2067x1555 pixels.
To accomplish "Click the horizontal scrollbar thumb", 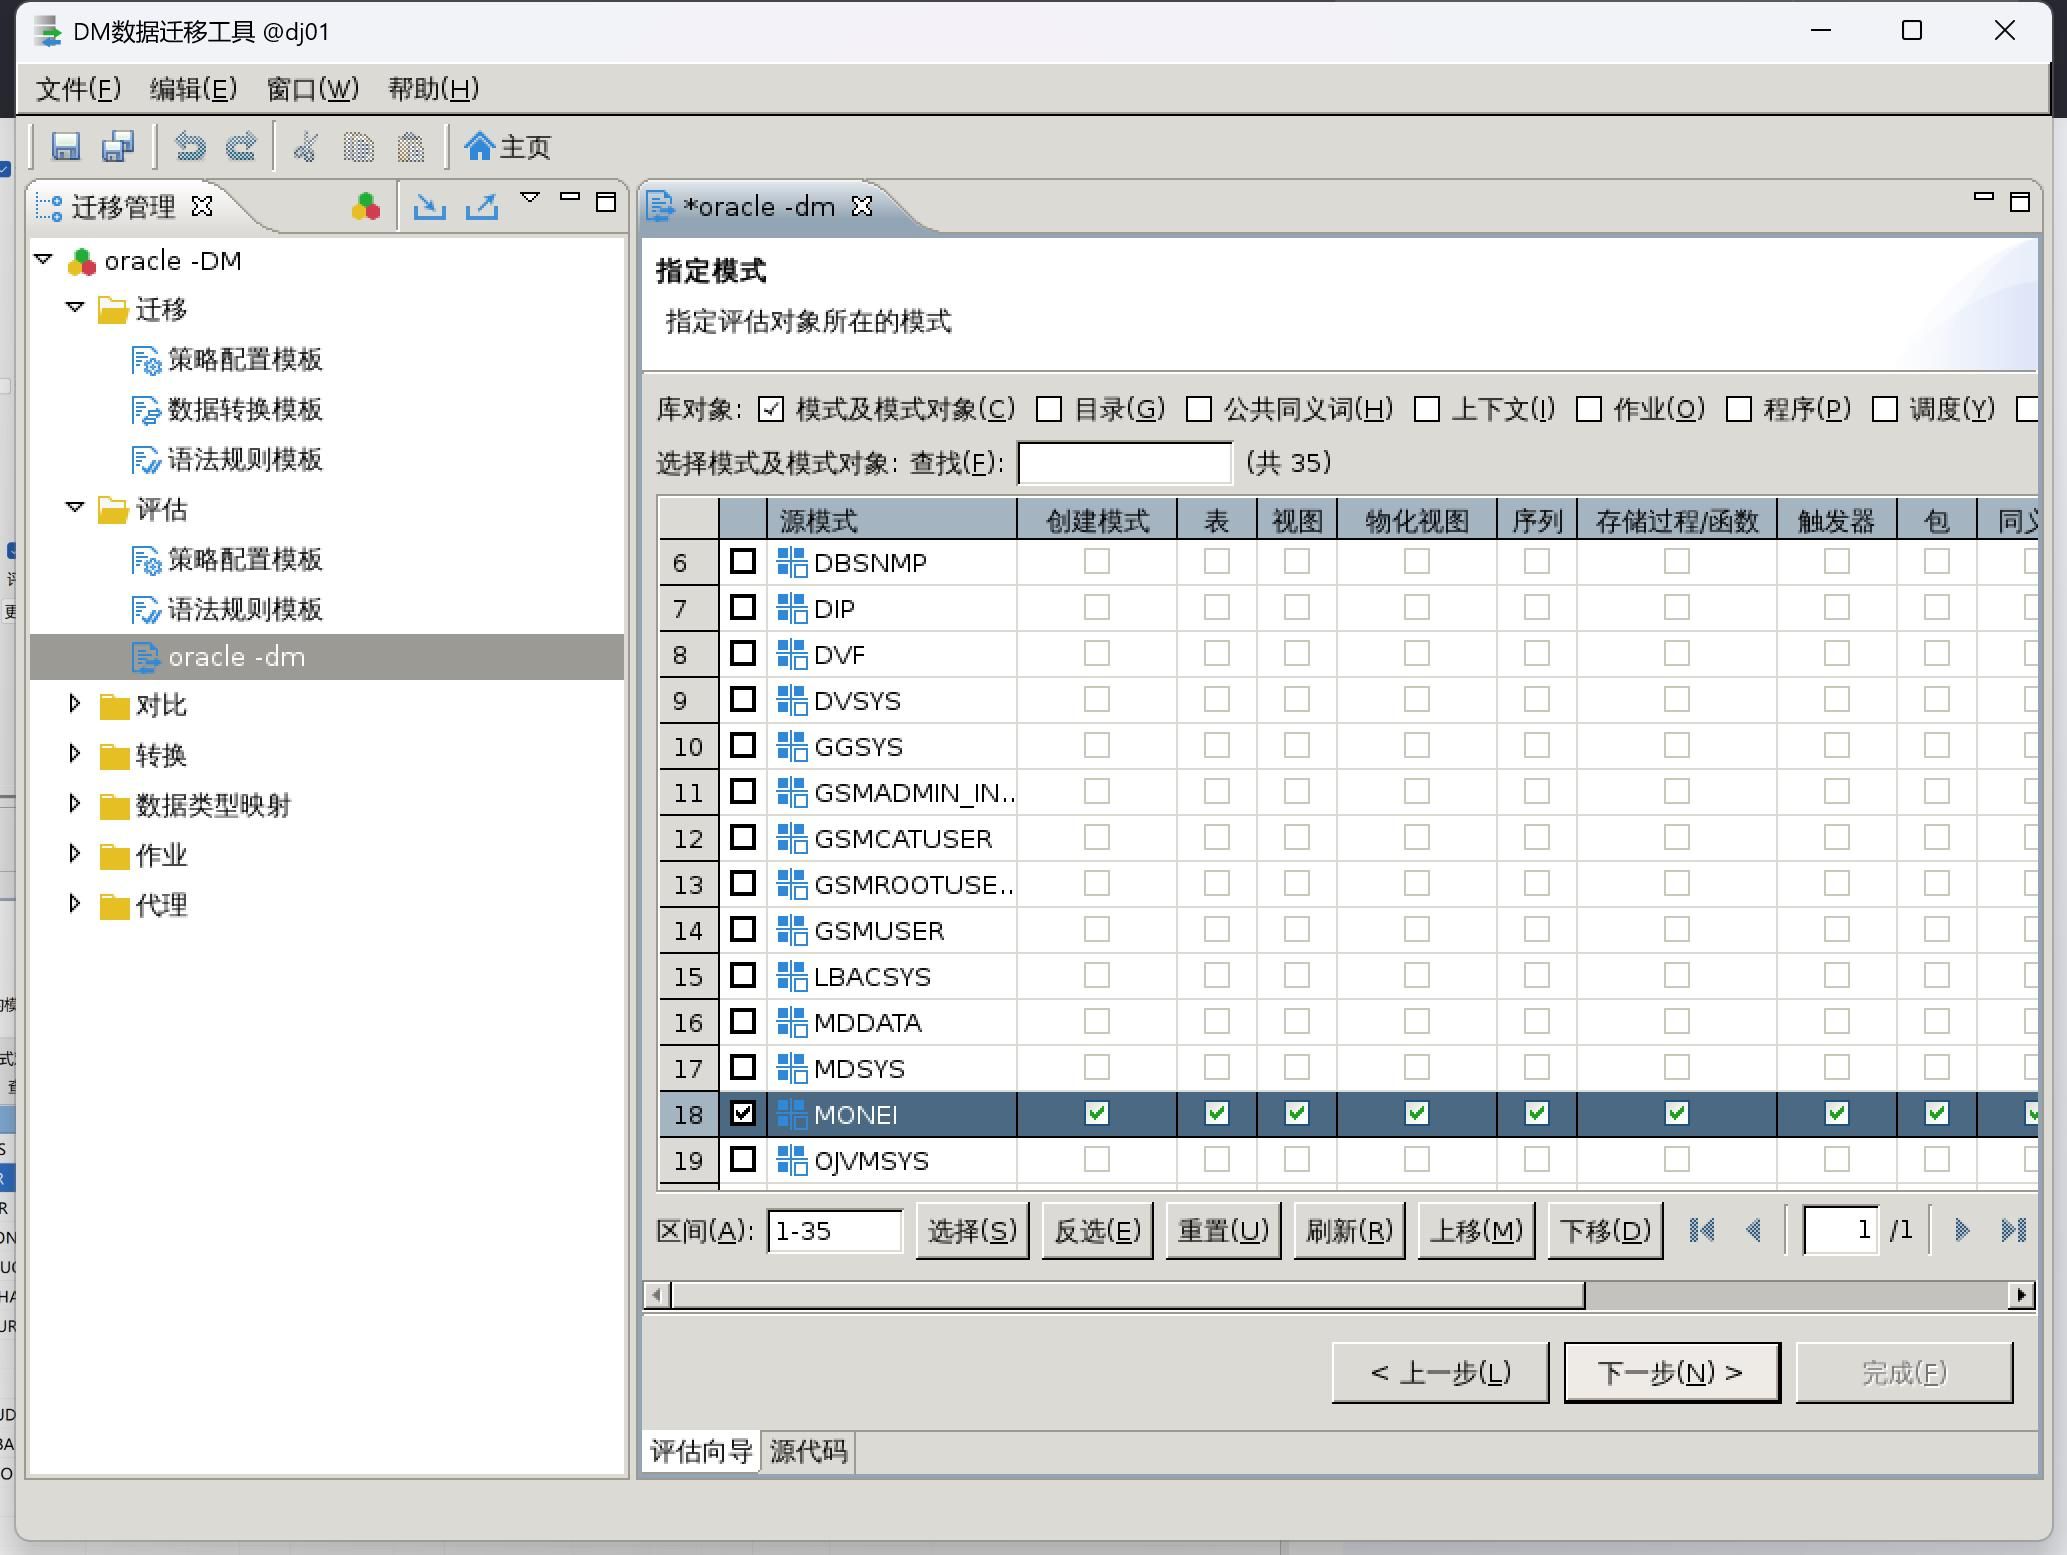I will tap(1127, 1295).
